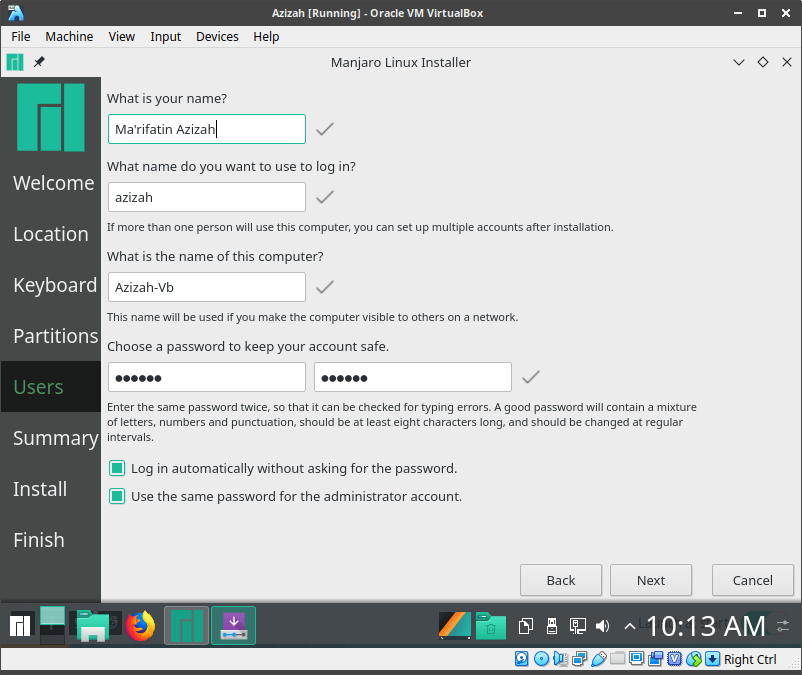Open the file manager in the taskbar
Screen dimensions: 802x675
pyautogui.click(x=92, y=626)
